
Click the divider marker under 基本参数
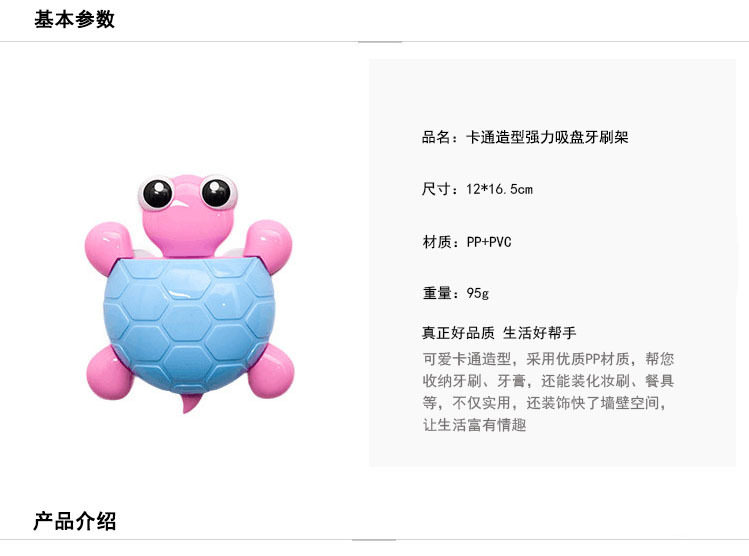pos(380,42)
